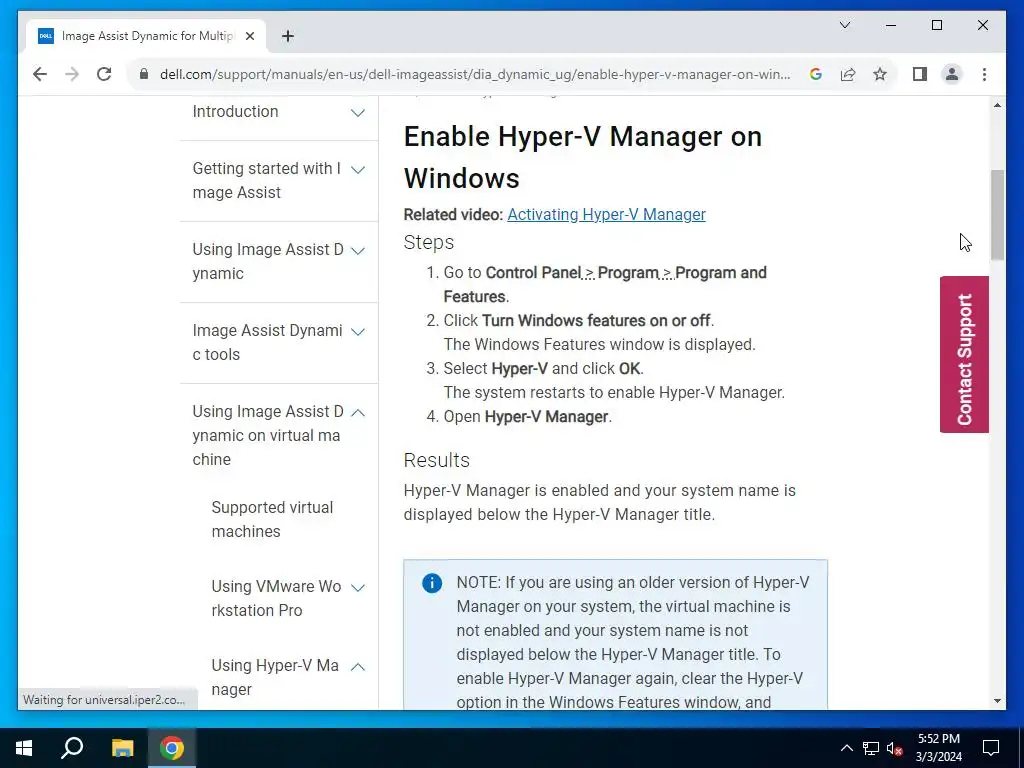View site info via the lock icon
The width and height of the screenshot is (1024, 768).
[x=144, y=74]
